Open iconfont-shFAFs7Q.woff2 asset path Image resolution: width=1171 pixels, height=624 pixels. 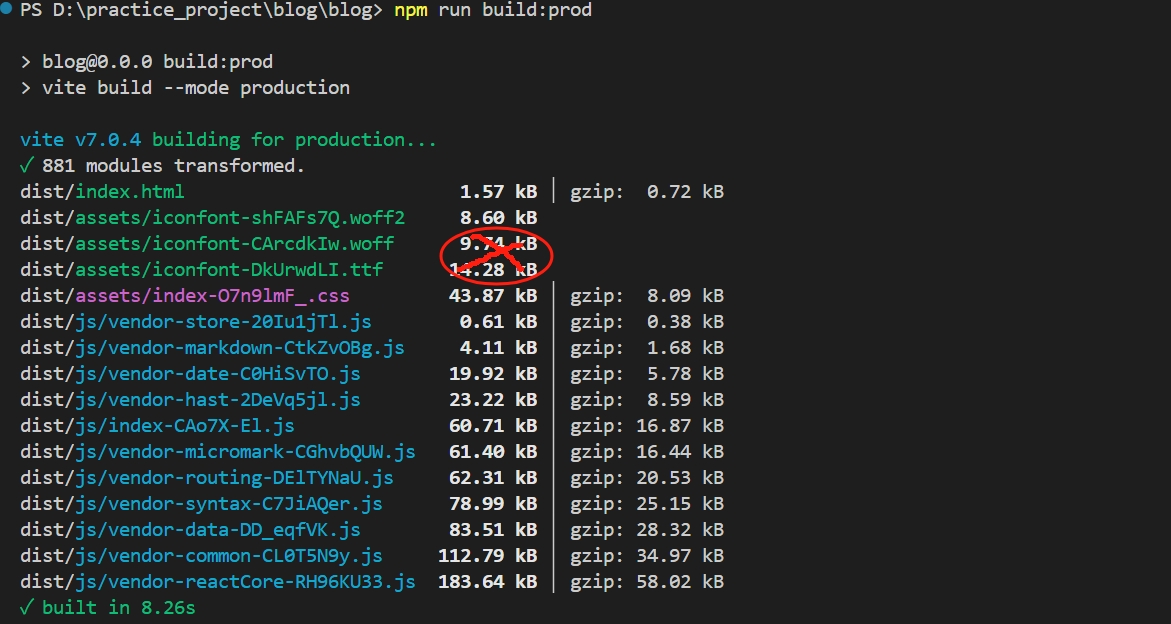point(212,218)
